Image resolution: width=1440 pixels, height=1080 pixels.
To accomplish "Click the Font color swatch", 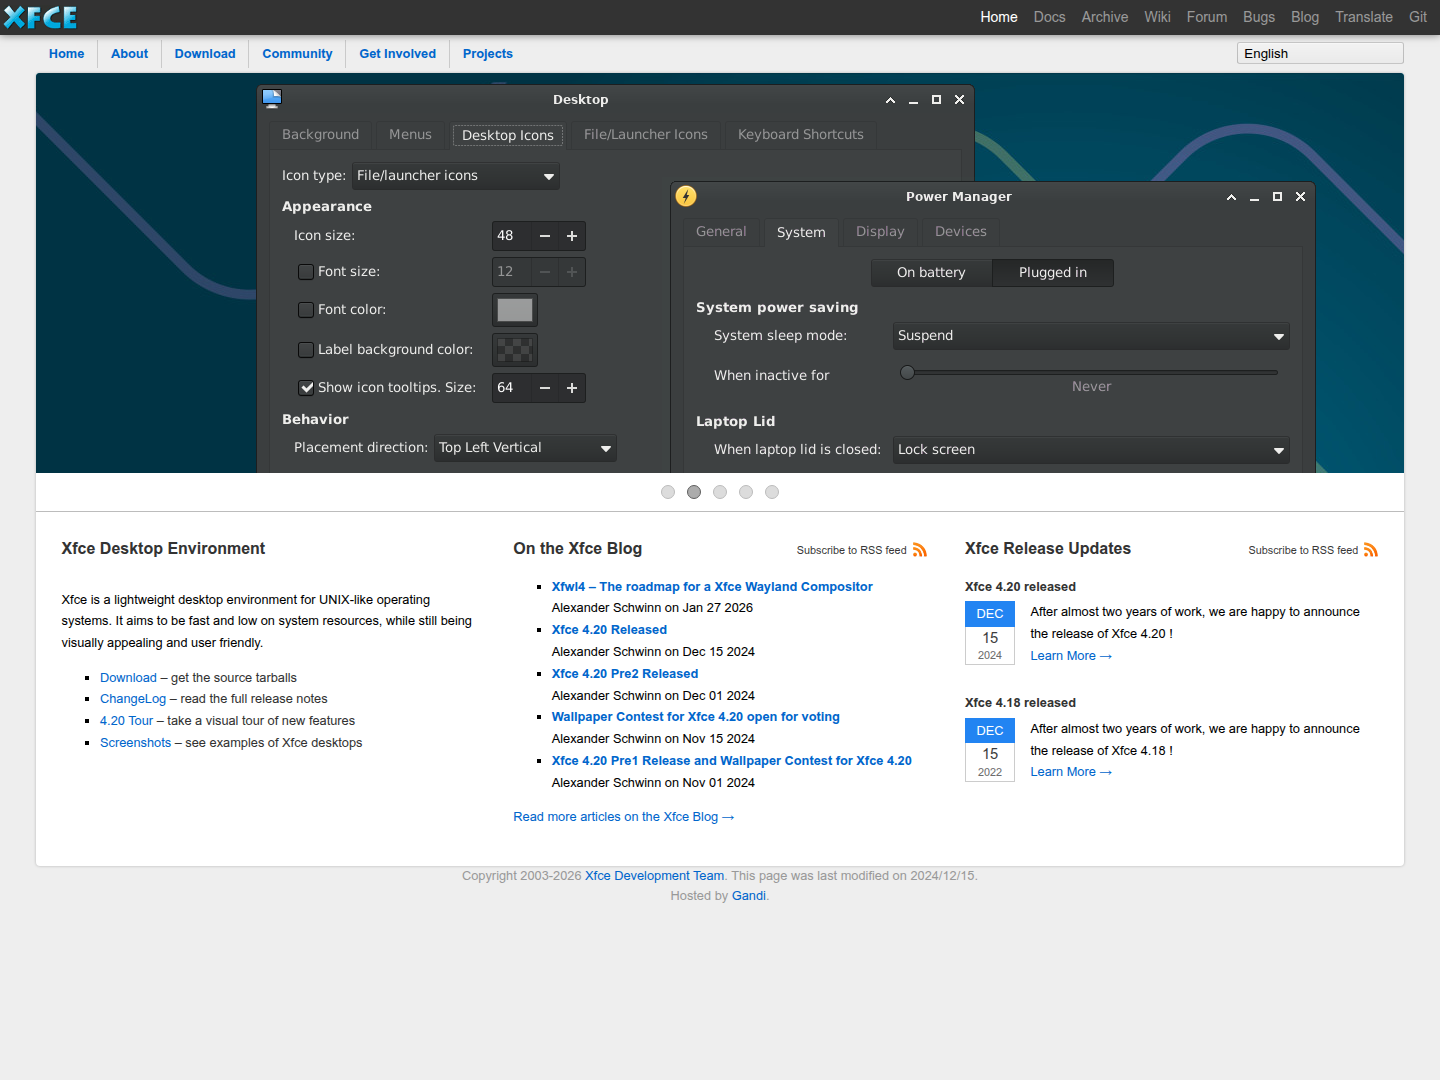I will click(x=515, y=310).
